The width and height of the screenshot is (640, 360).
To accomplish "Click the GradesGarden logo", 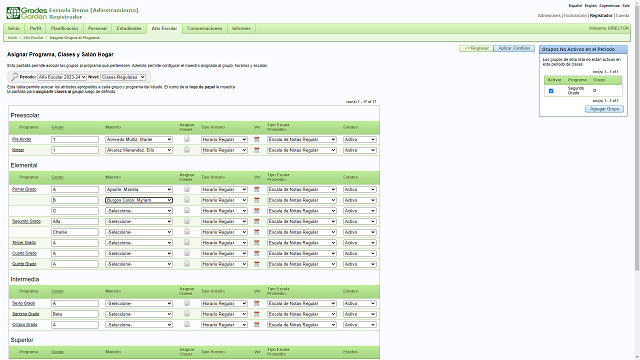I will [x=27, y=13].
